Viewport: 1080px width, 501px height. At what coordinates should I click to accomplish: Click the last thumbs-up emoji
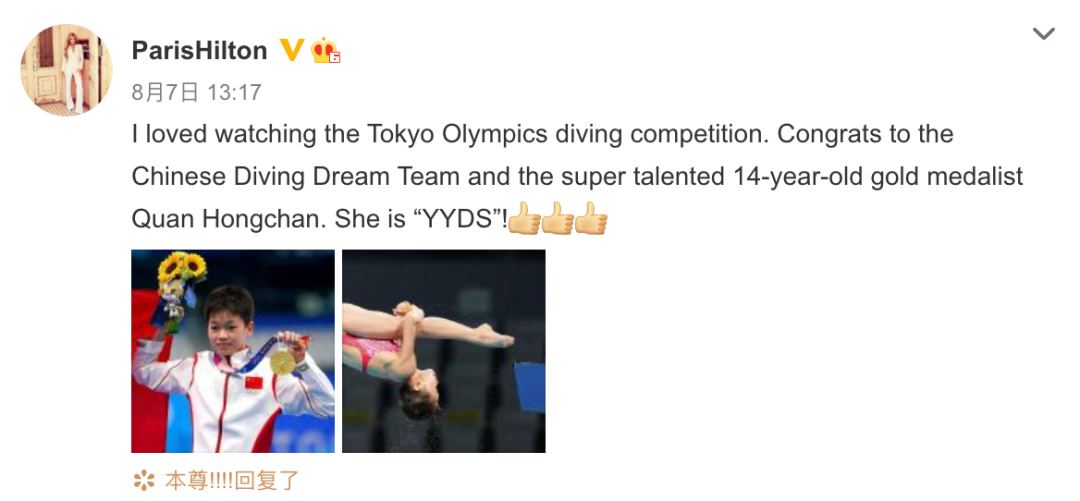click(x=591, y=219)
